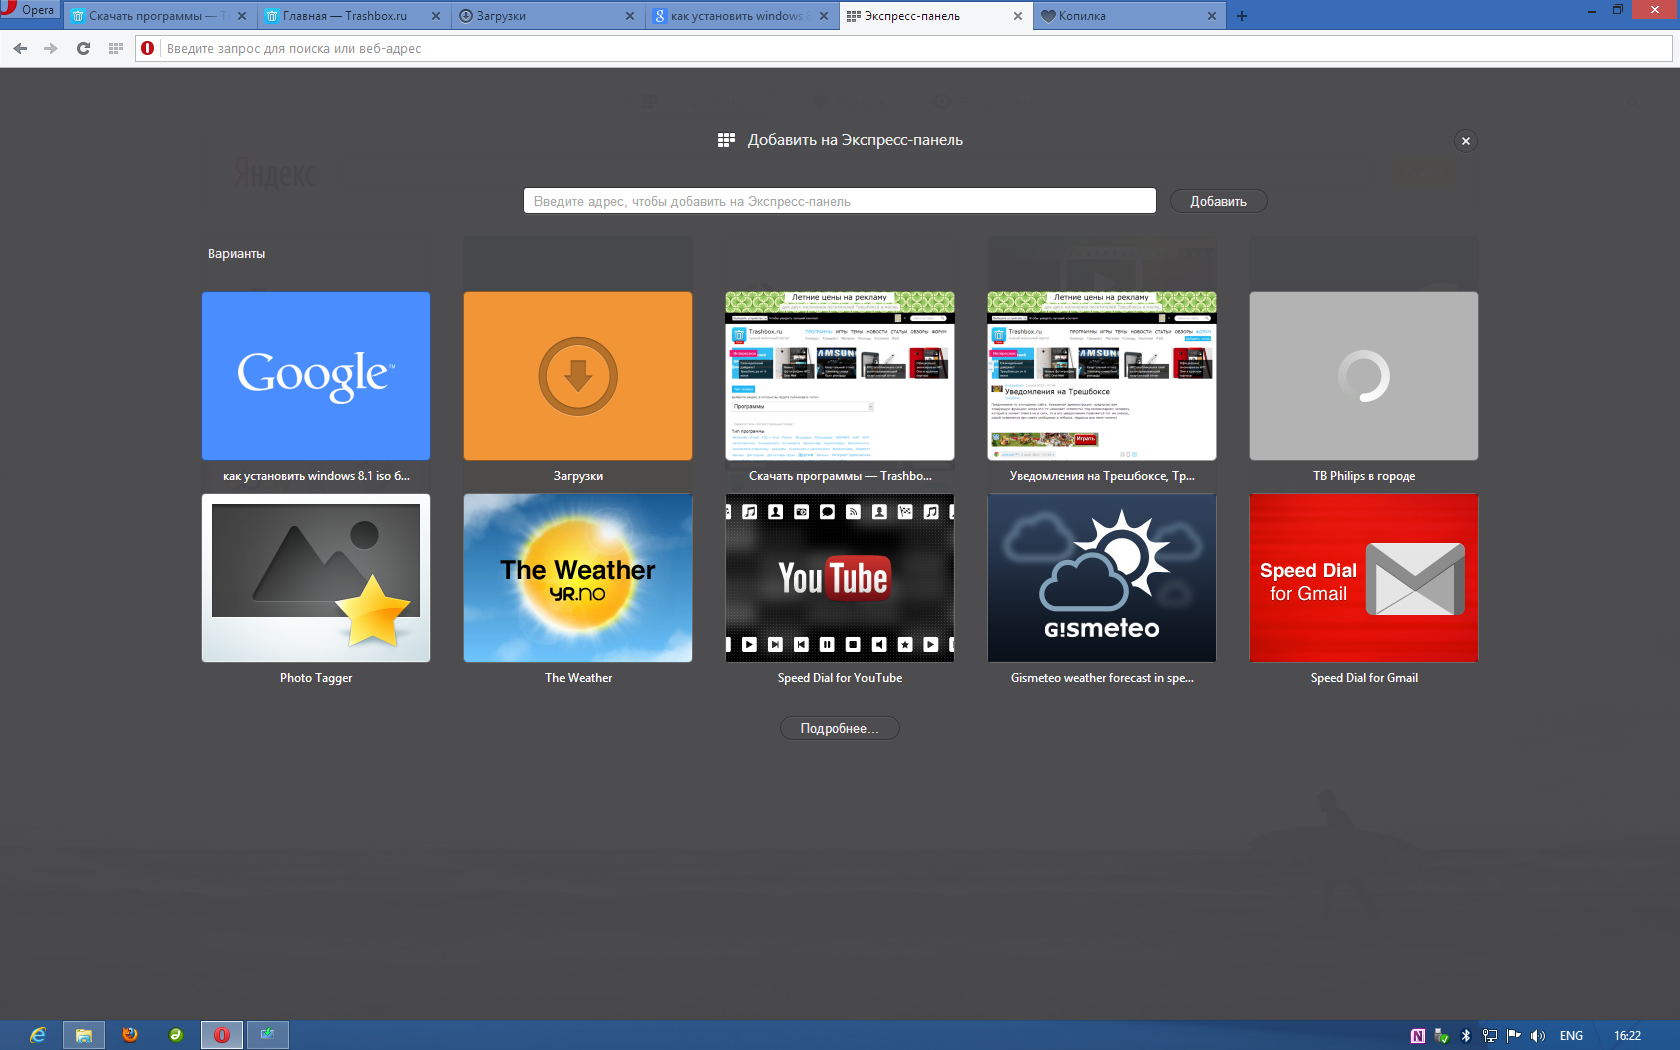Open Internet Explorer from the taskbar

[37, 1035]
